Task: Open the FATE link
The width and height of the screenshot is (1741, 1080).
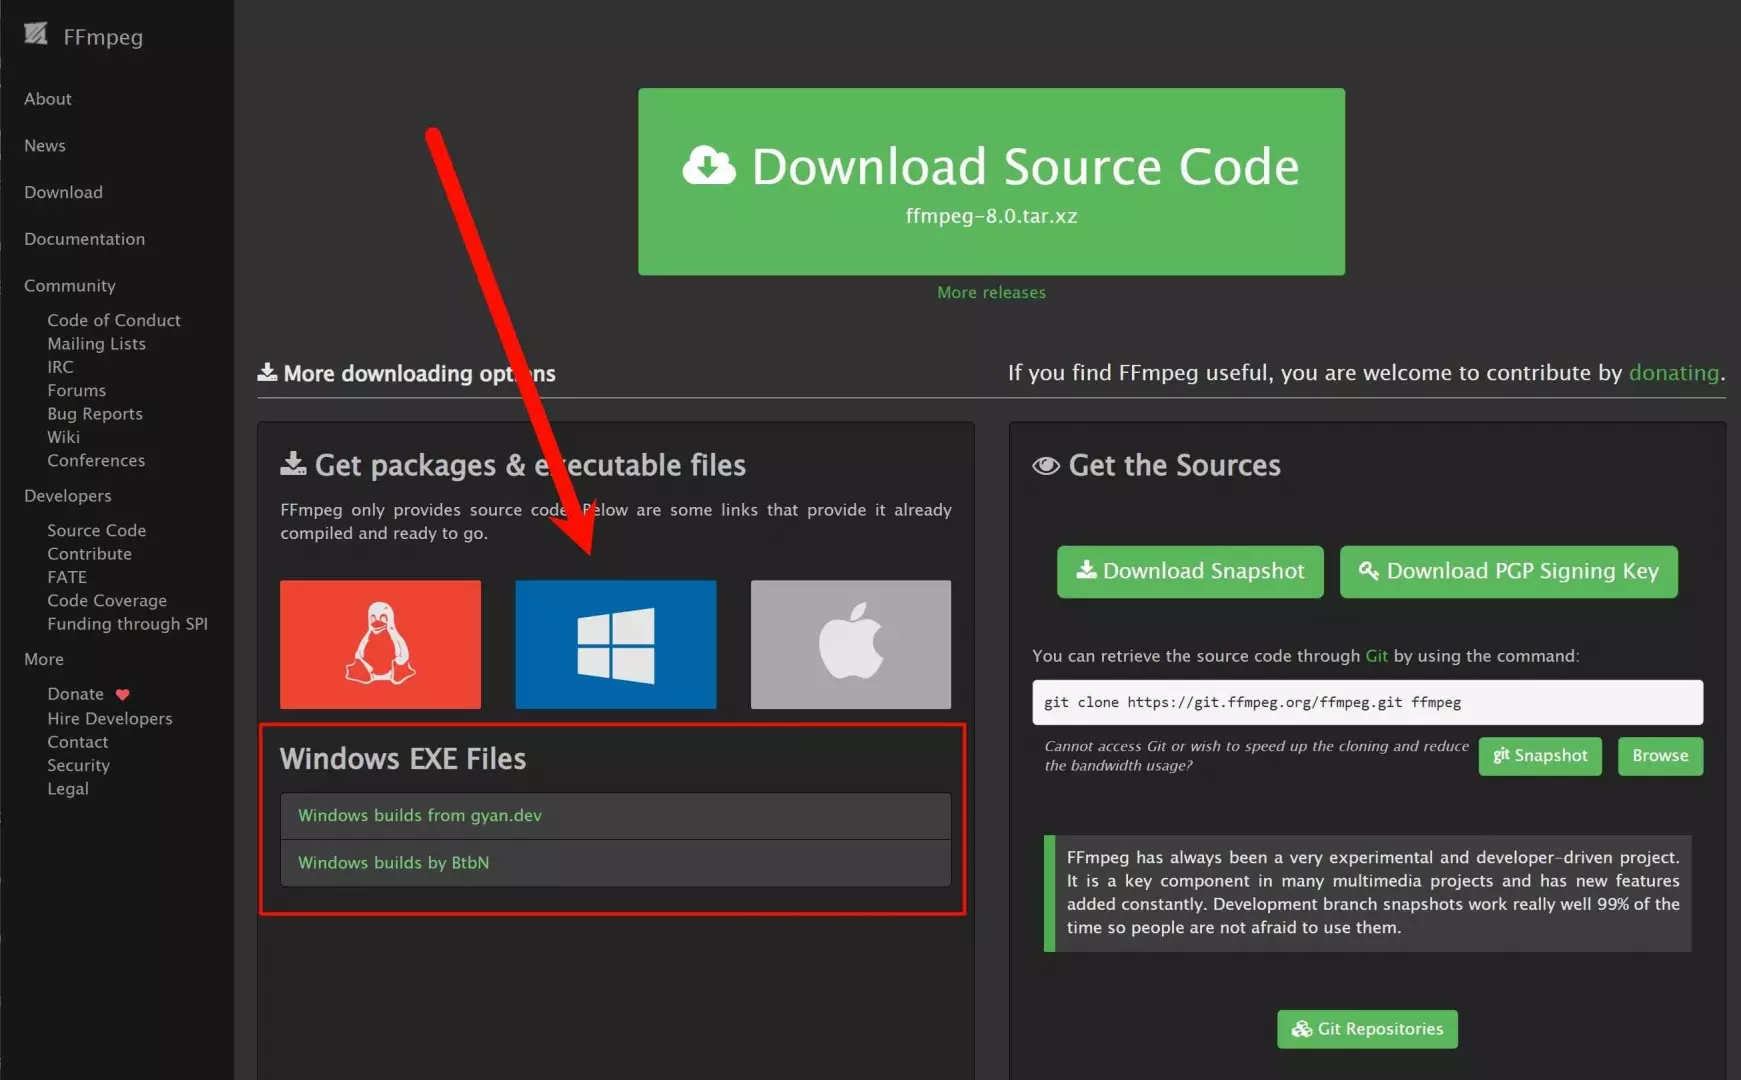Action: point(67,577)
